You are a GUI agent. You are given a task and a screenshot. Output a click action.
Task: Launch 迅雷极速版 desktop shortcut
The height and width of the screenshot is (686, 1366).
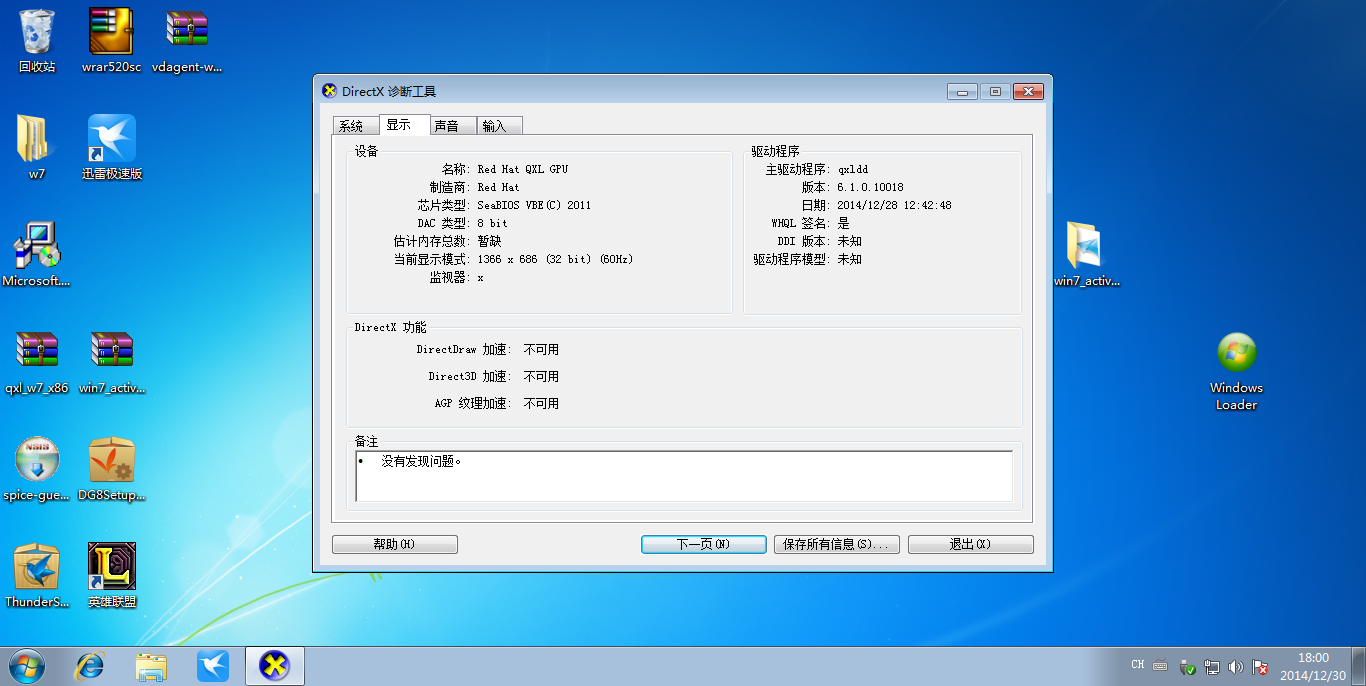112,146
